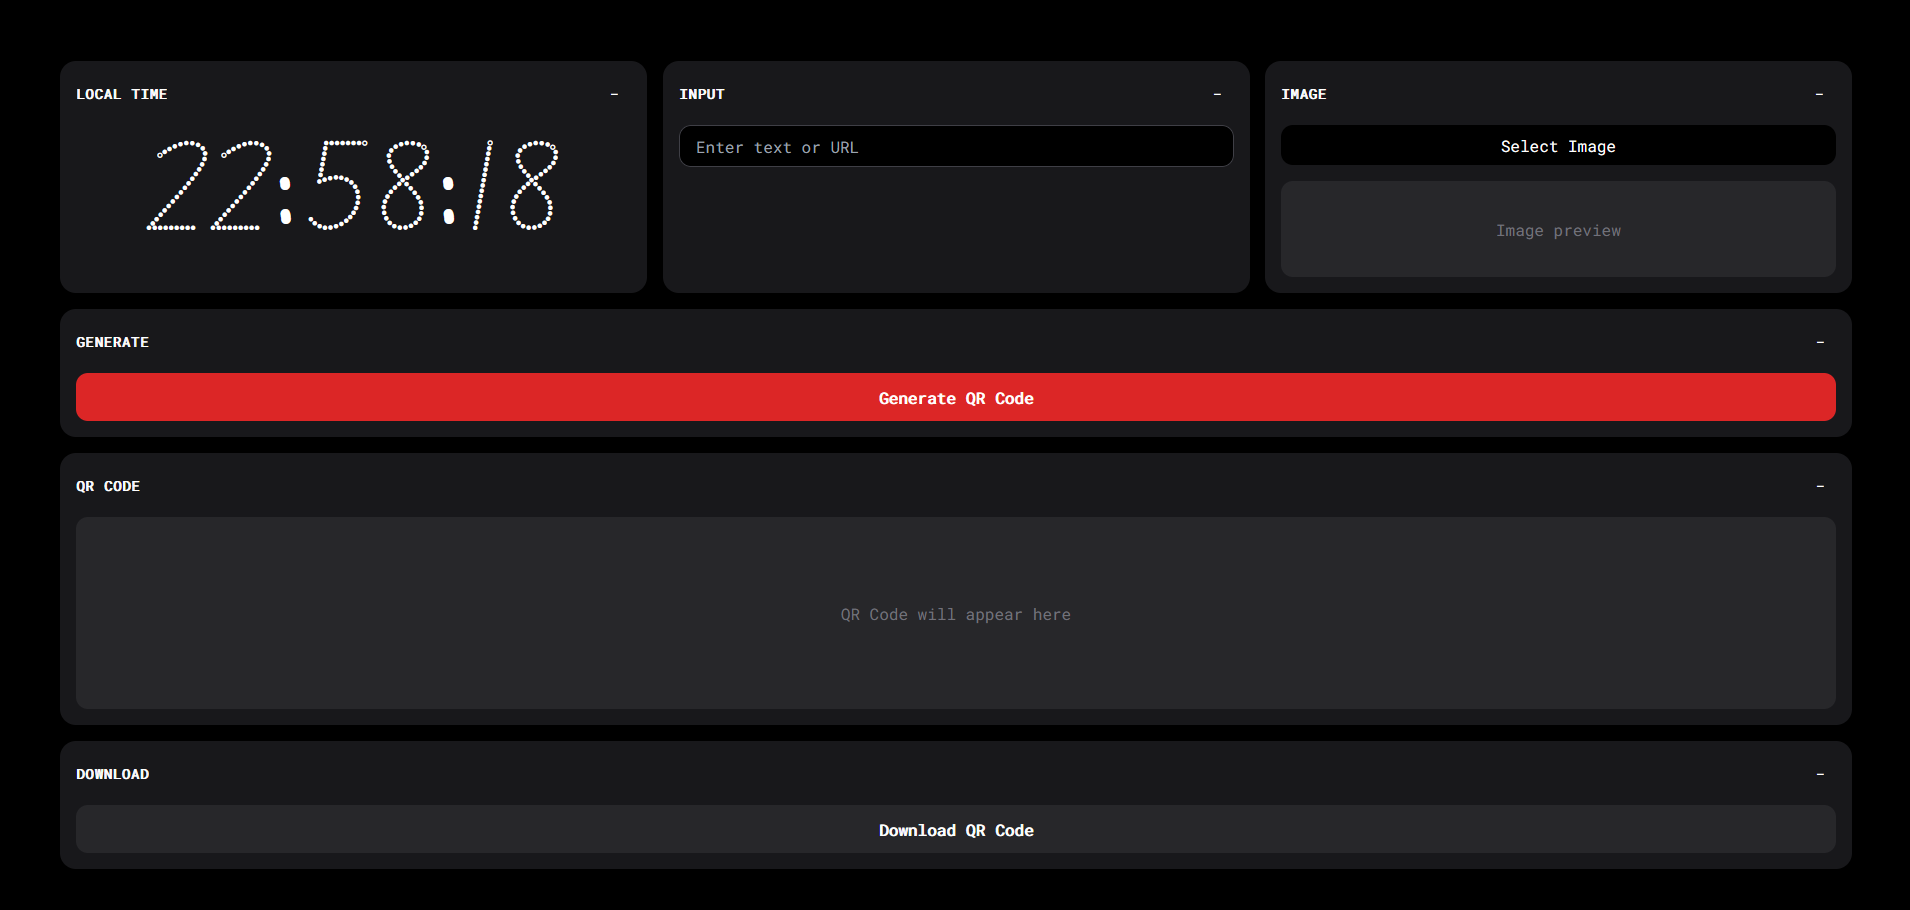This screenshot has width=1910, height=910.
Task: Click the seconds digits of the clock
Action: 515,186
